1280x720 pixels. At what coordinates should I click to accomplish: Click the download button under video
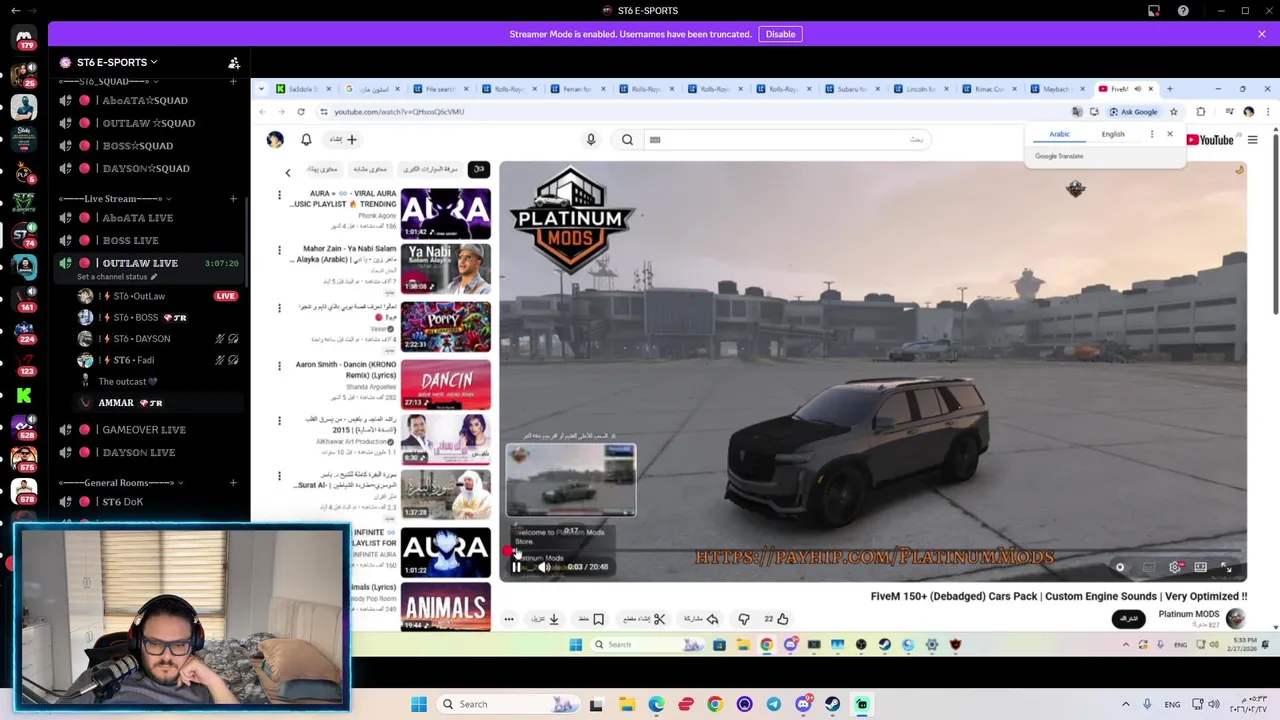point(546,619)
